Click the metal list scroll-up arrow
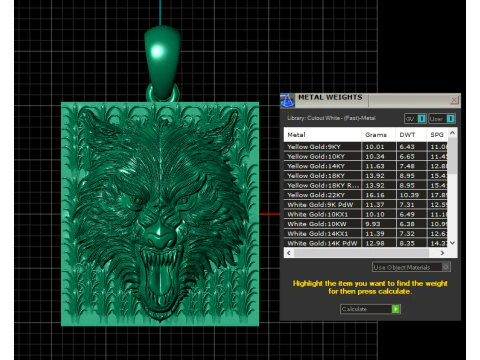480x360 pixels. pos(452,133)
